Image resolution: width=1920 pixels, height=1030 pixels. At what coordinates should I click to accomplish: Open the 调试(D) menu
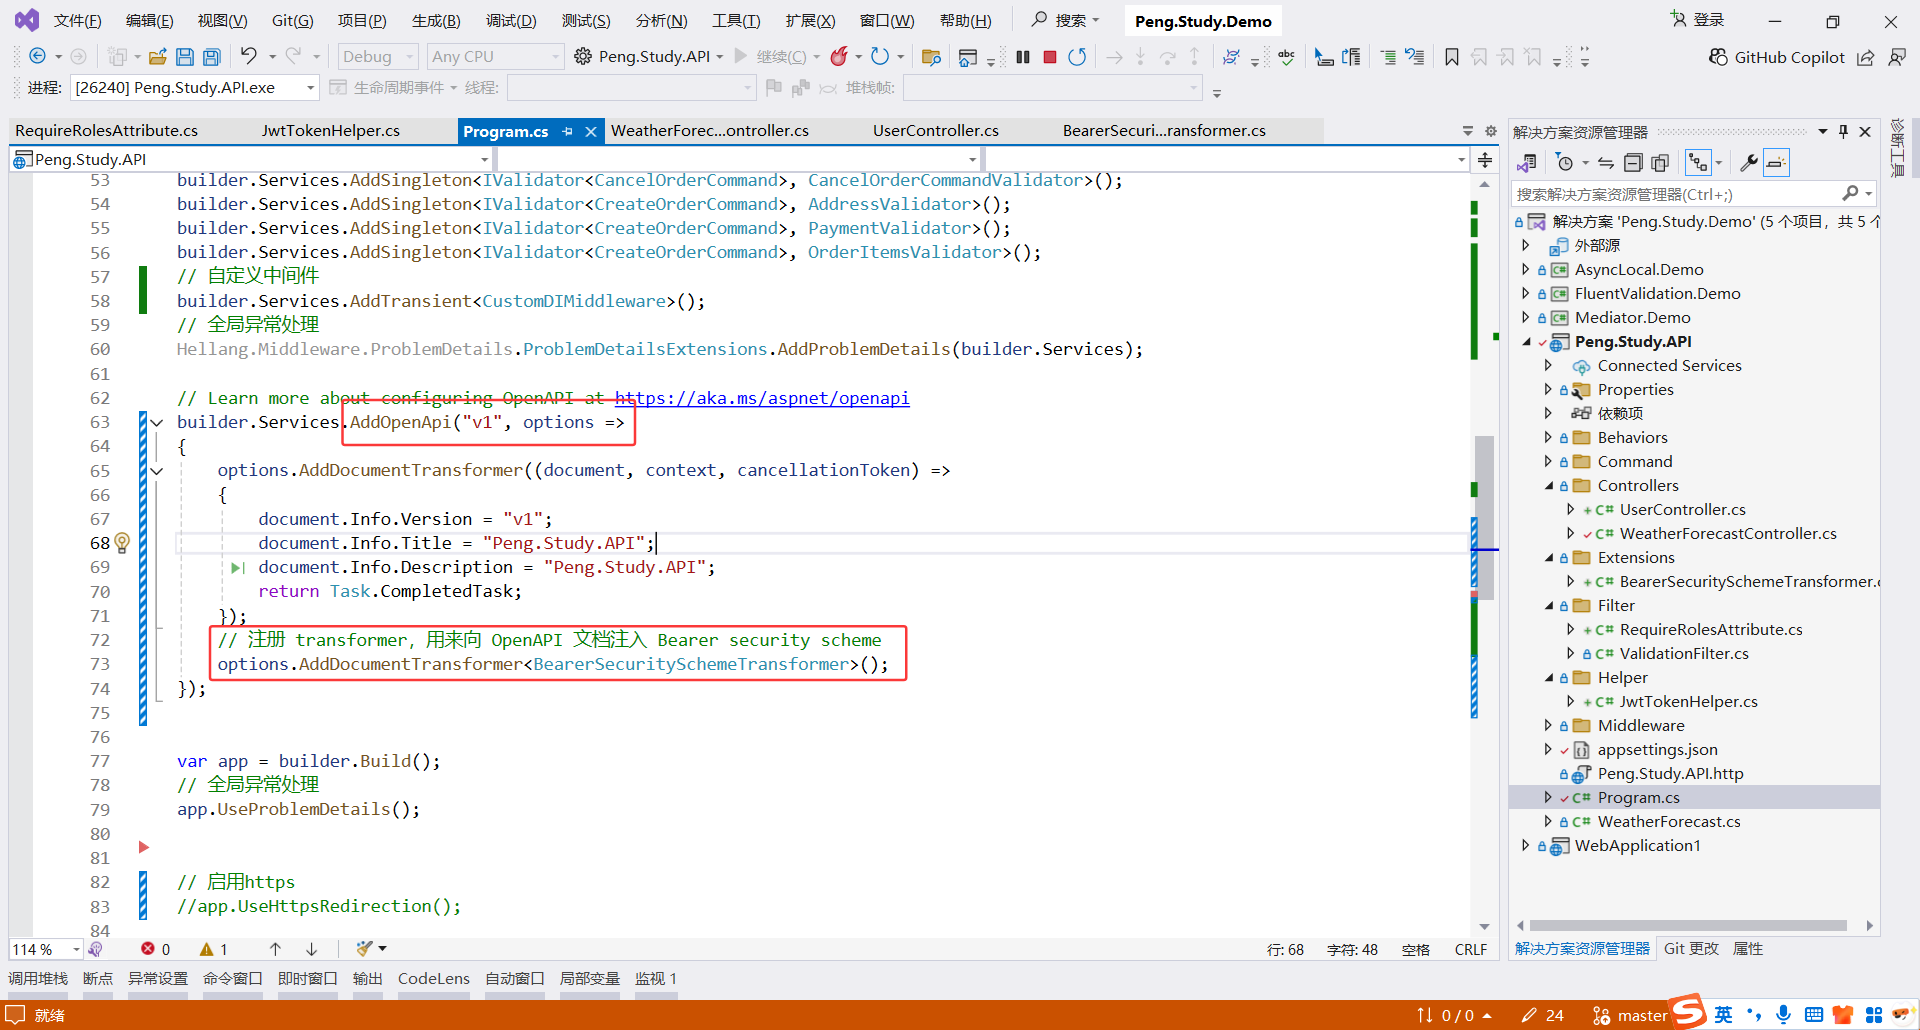click(x=511, y=21)
